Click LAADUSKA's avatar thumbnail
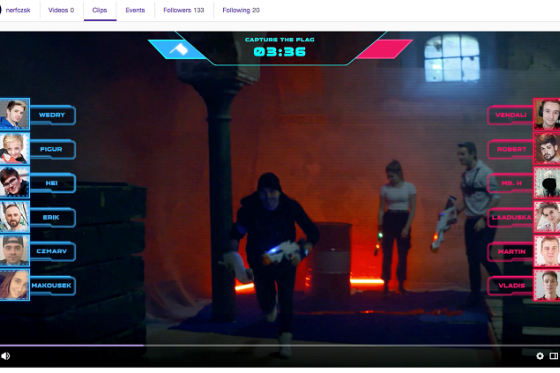Viewport: 560px width, 373px height. point(547,217)
